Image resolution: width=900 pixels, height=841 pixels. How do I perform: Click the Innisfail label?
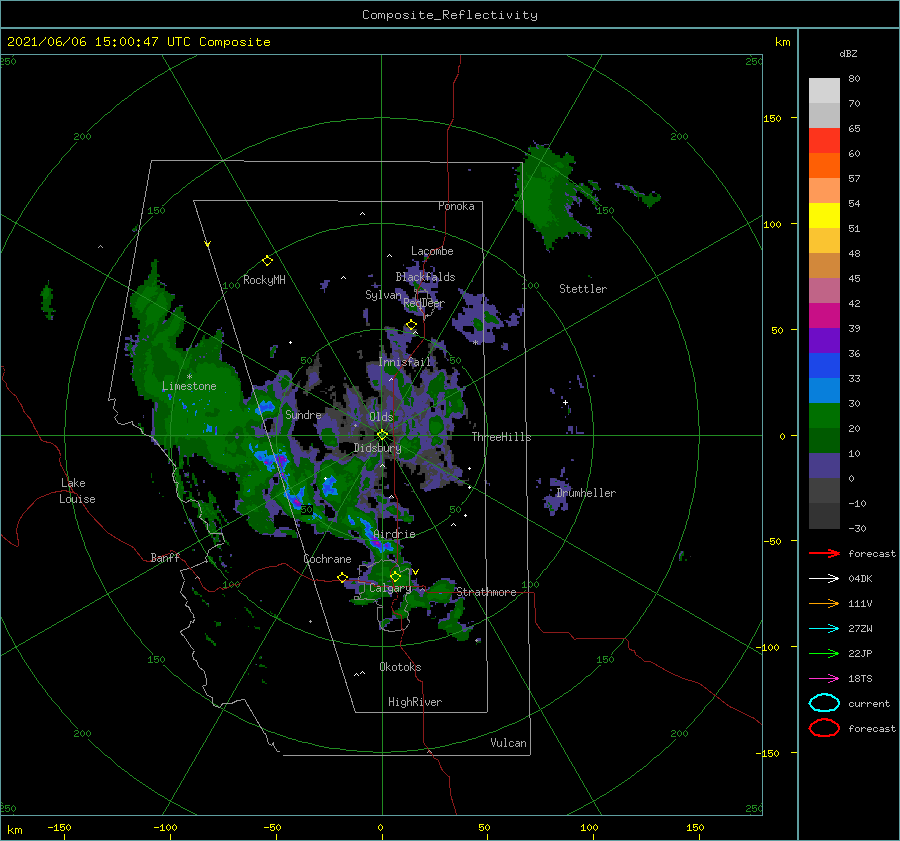point(405,362)
